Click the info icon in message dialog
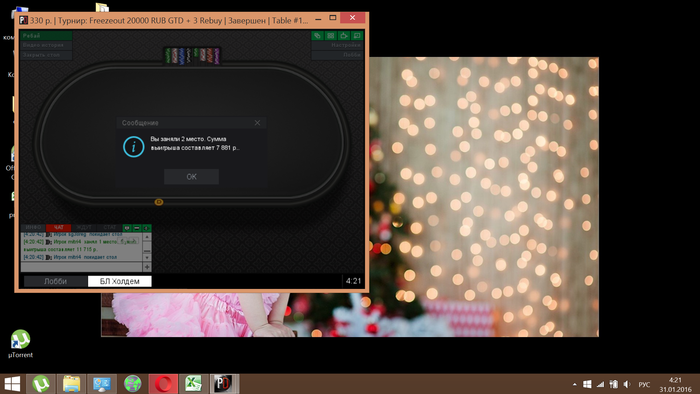 [133, 147]
